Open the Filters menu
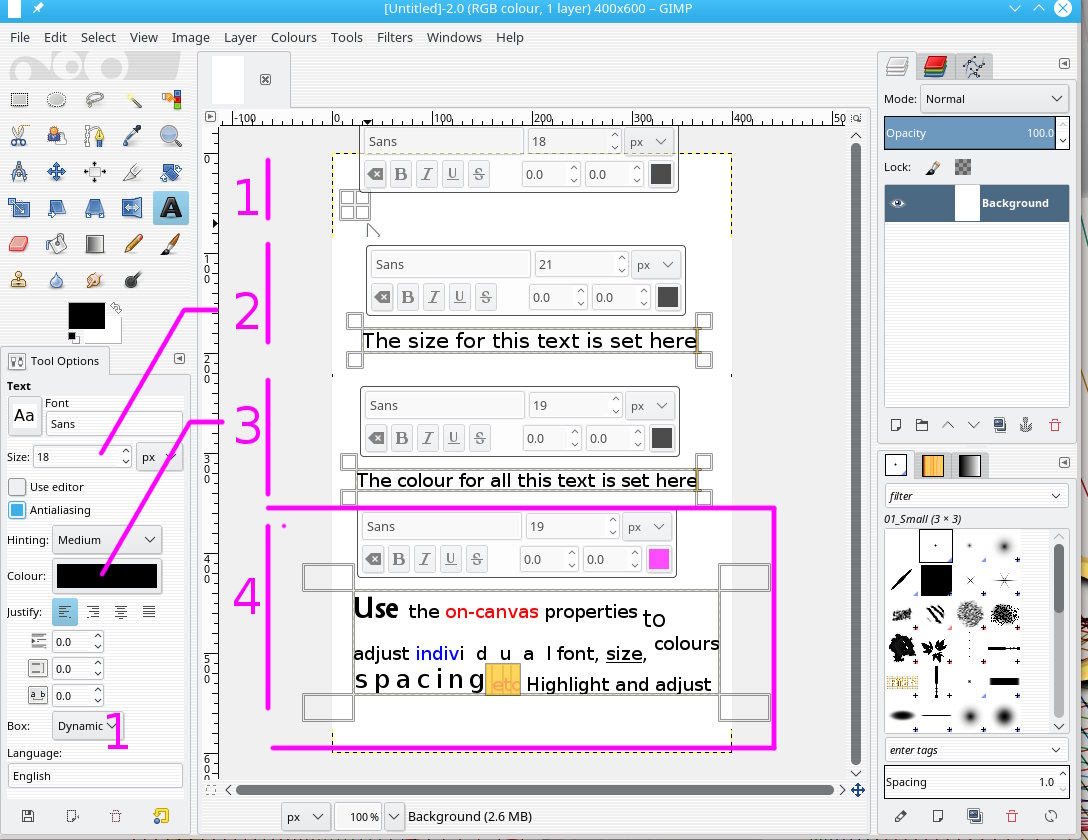Image resolution: width=1088 pixels, height=840 pixels. tap(395, 37)
